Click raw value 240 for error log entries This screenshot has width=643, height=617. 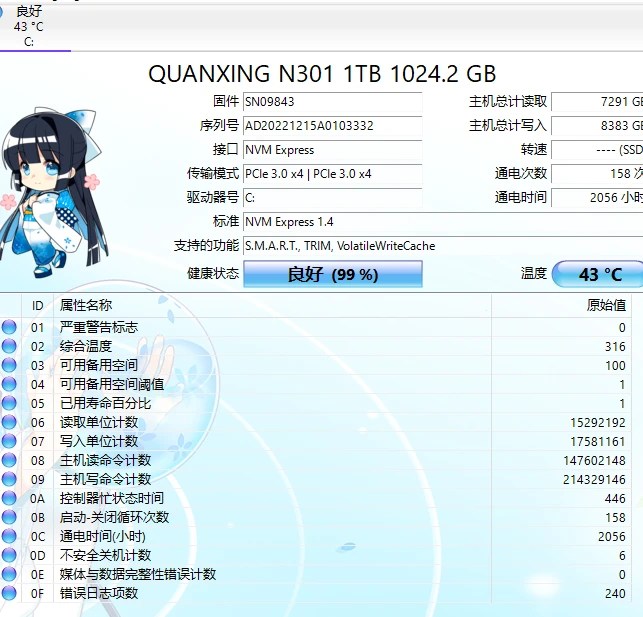pos(615,594)
